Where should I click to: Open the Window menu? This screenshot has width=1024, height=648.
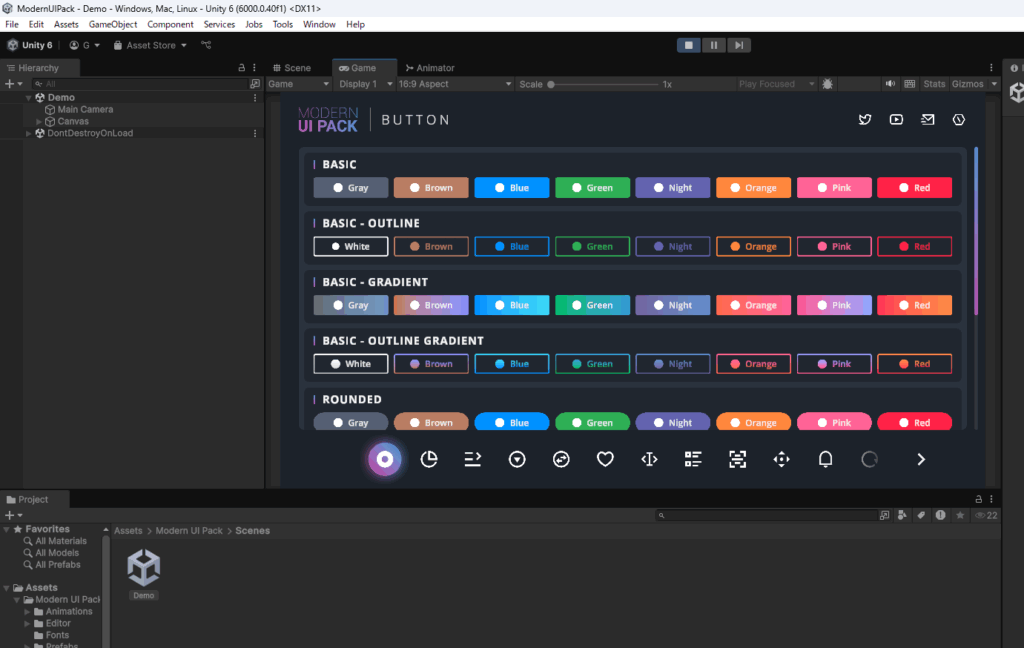[319, 24]
